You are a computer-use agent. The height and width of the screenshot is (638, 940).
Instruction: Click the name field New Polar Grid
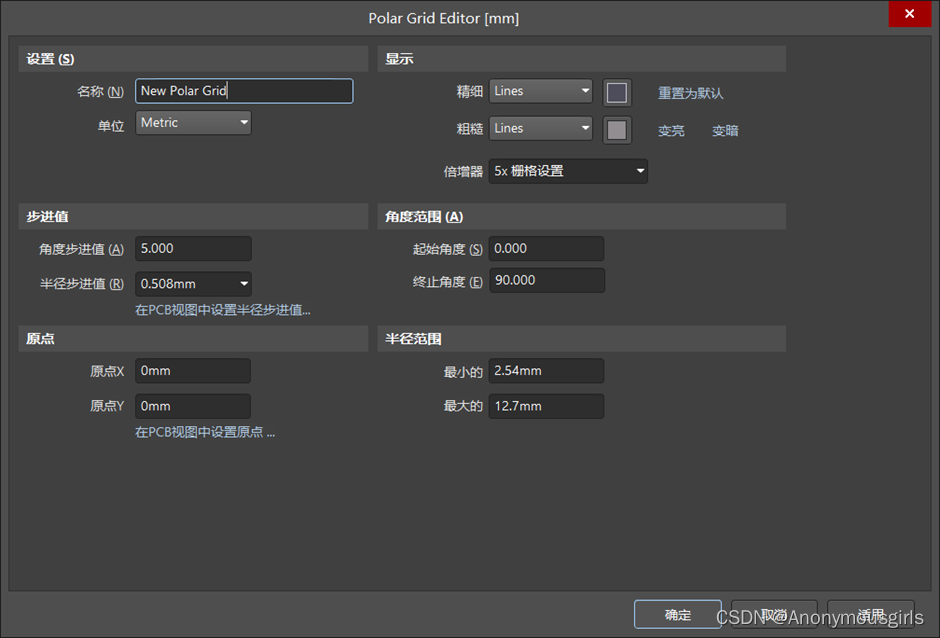click(x=244, y=91)
